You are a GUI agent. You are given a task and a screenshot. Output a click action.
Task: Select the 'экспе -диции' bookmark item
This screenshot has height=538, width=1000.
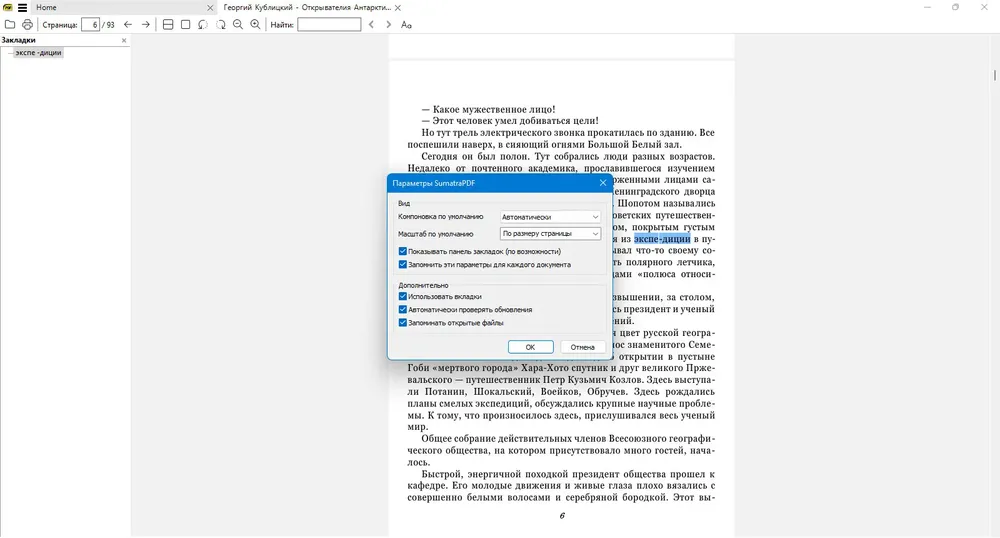(x=38, y=53)
